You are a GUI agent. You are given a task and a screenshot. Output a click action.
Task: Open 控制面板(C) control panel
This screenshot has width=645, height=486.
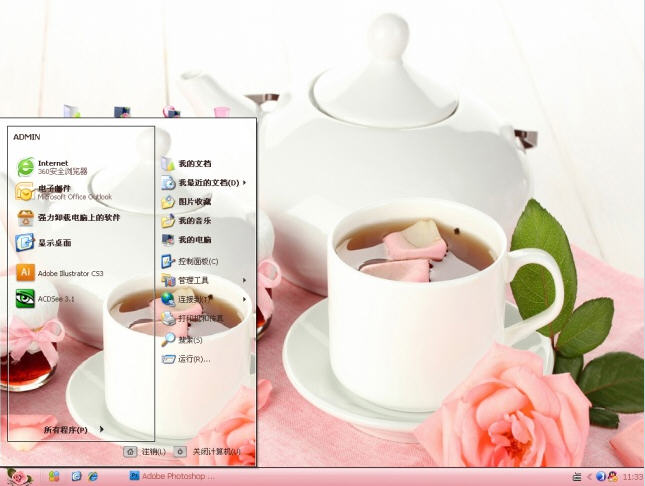coord(190,261)
